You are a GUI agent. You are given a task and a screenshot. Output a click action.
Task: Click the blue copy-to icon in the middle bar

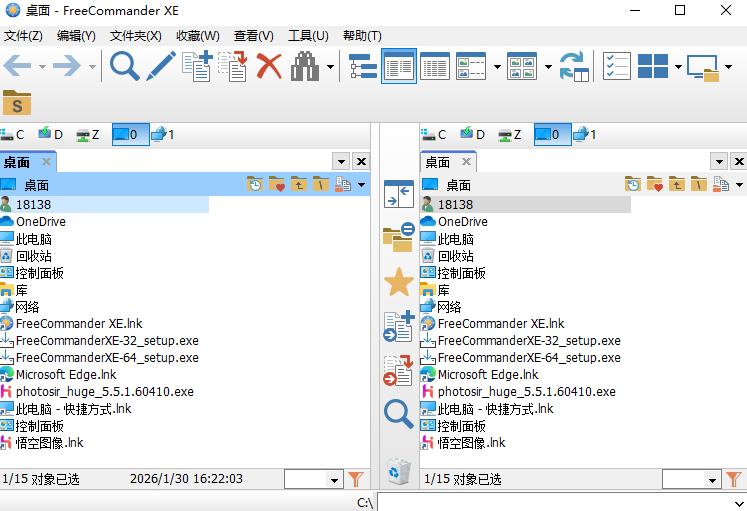[399, 327]
